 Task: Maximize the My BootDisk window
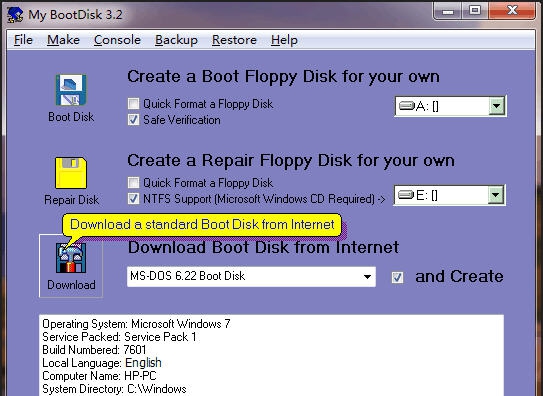pyautogui.click(x=475, y=11)
